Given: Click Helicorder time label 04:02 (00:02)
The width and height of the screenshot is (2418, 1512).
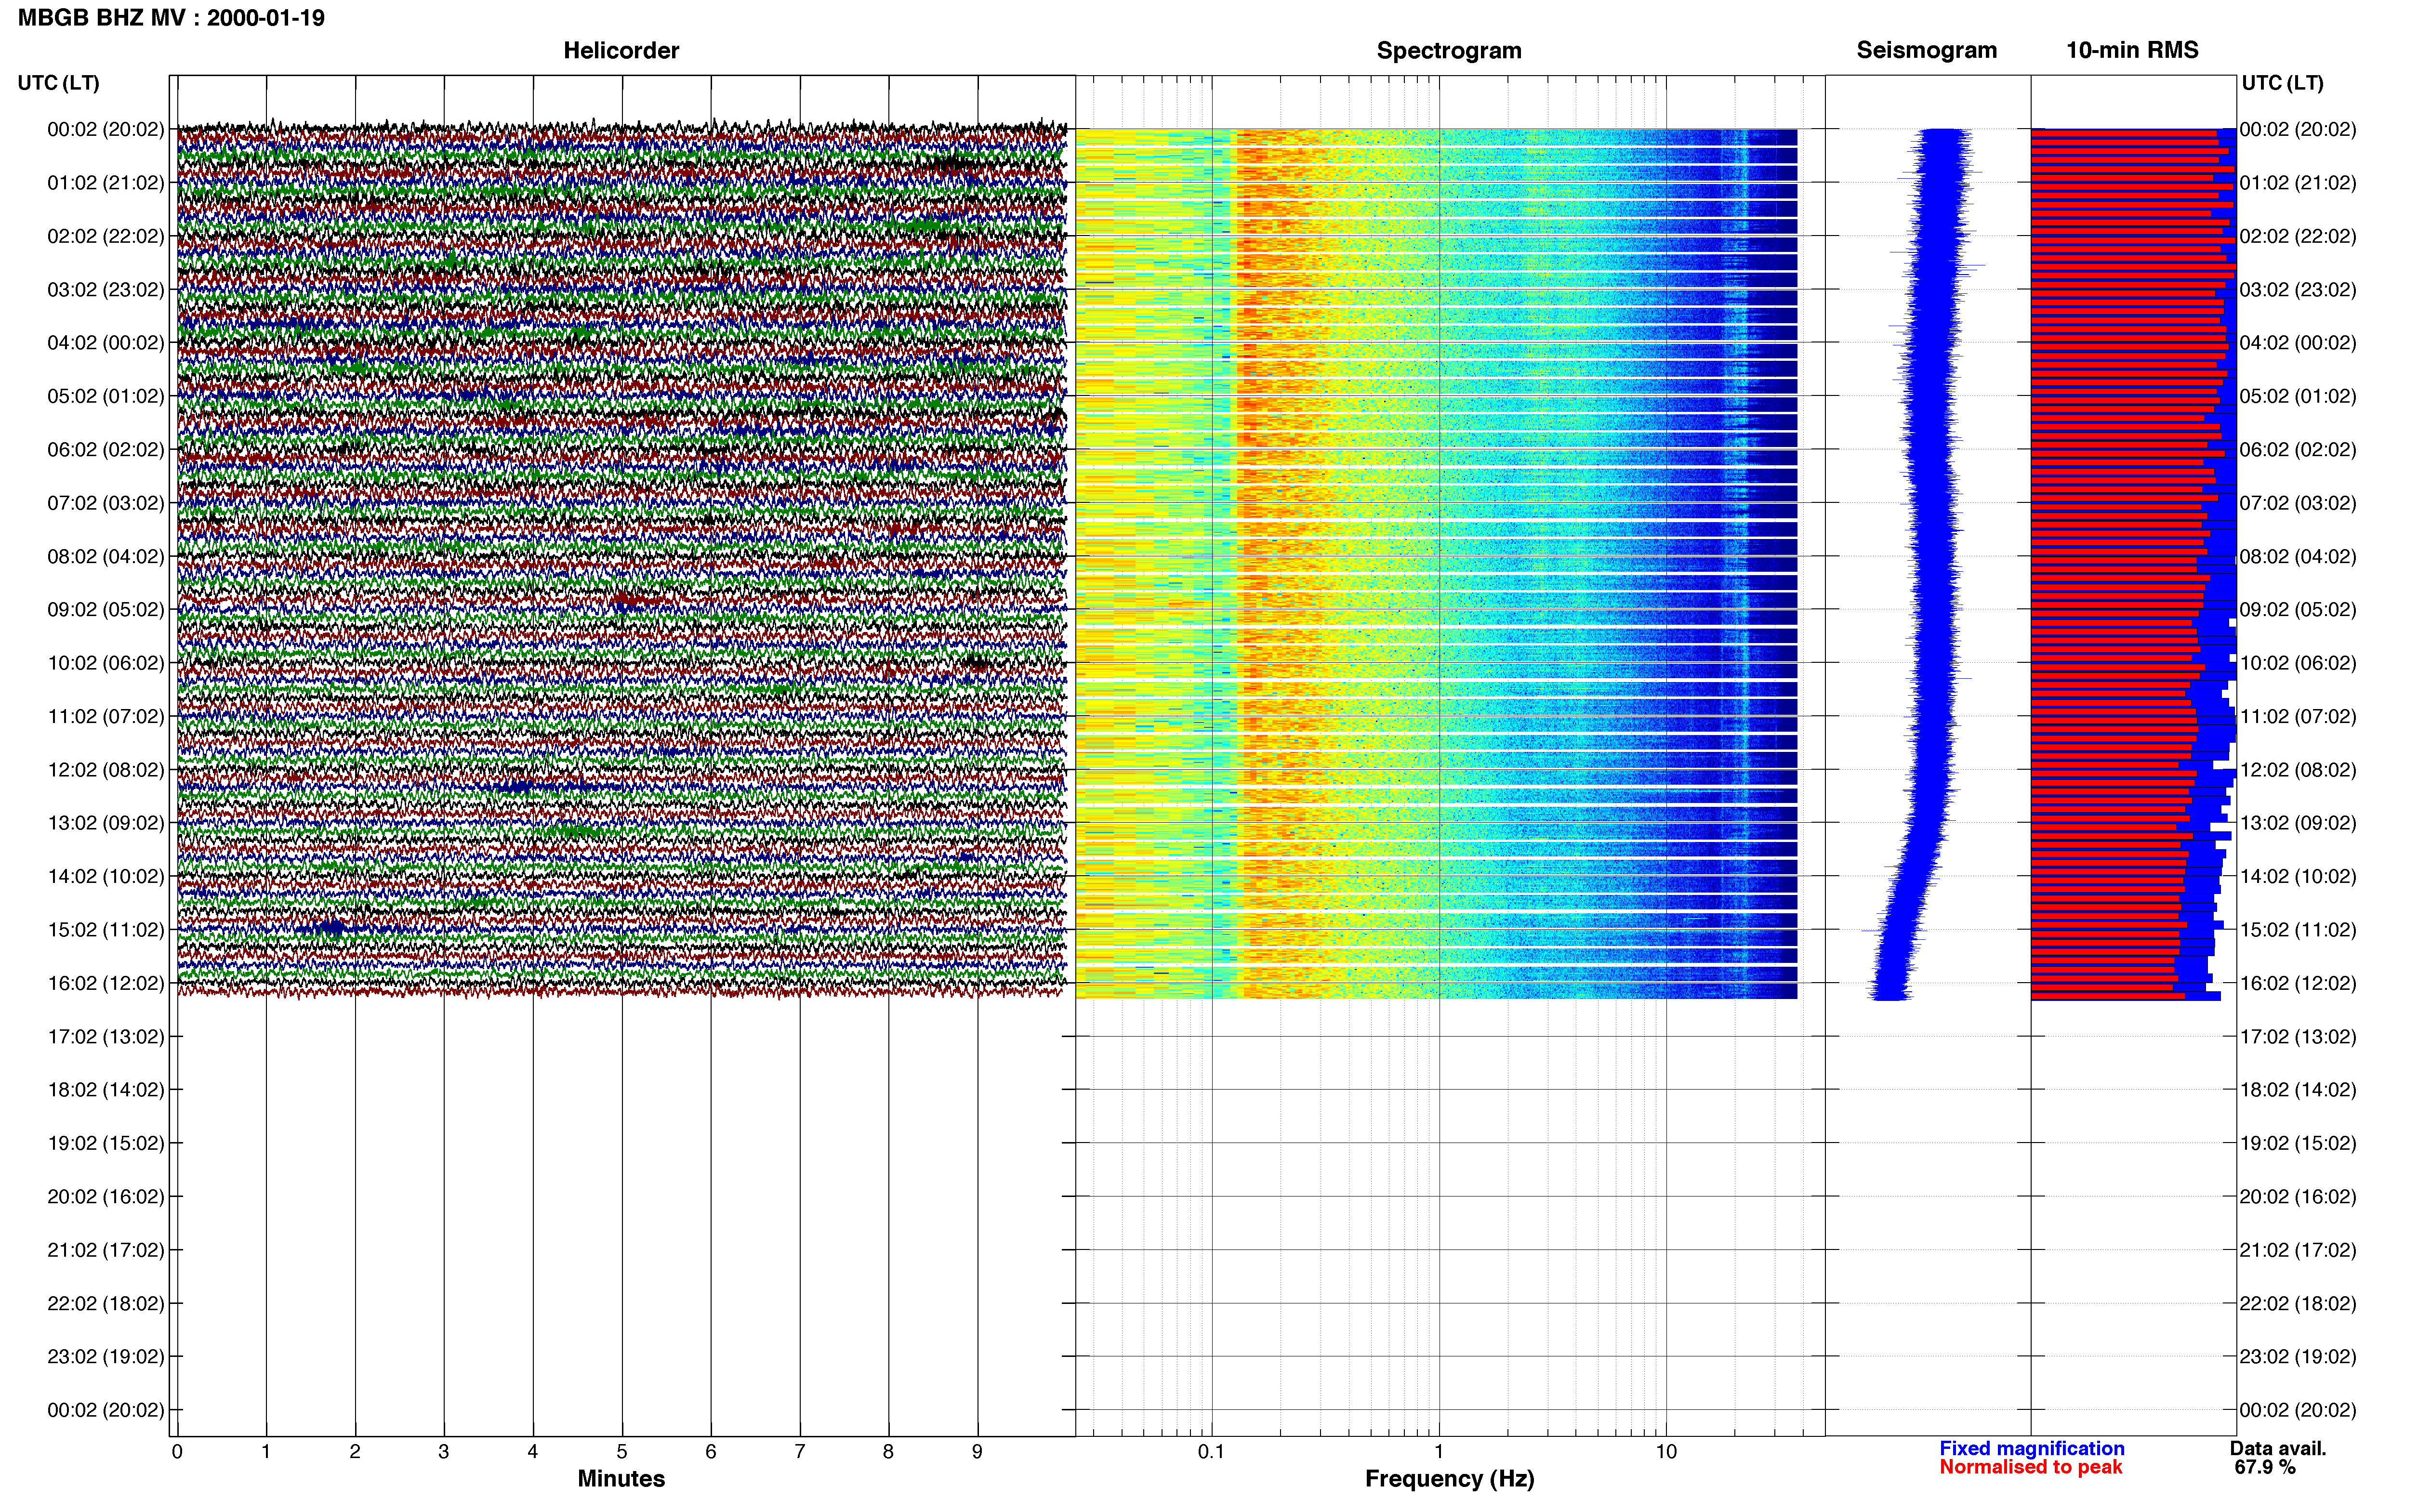Looking at the screenshot, I should point(106,343).
